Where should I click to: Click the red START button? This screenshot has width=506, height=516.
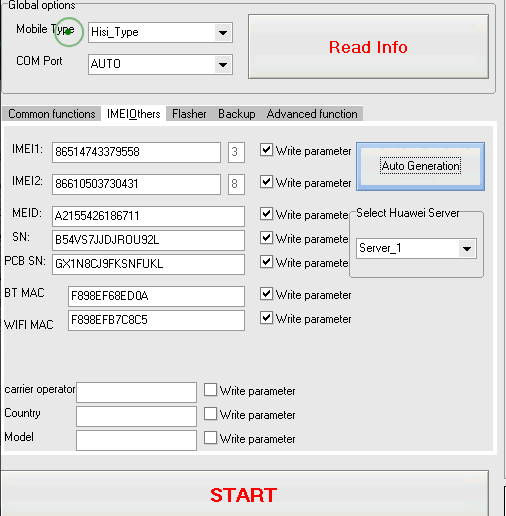[244, 494]
